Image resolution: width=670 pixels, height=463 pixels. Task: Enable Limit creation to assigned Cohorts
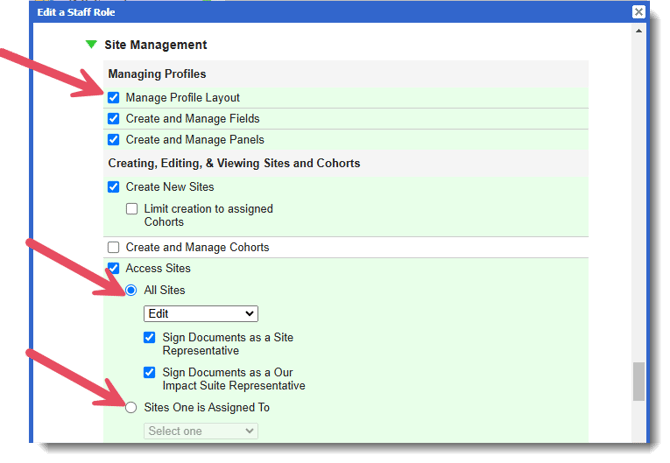coord(132,209)
